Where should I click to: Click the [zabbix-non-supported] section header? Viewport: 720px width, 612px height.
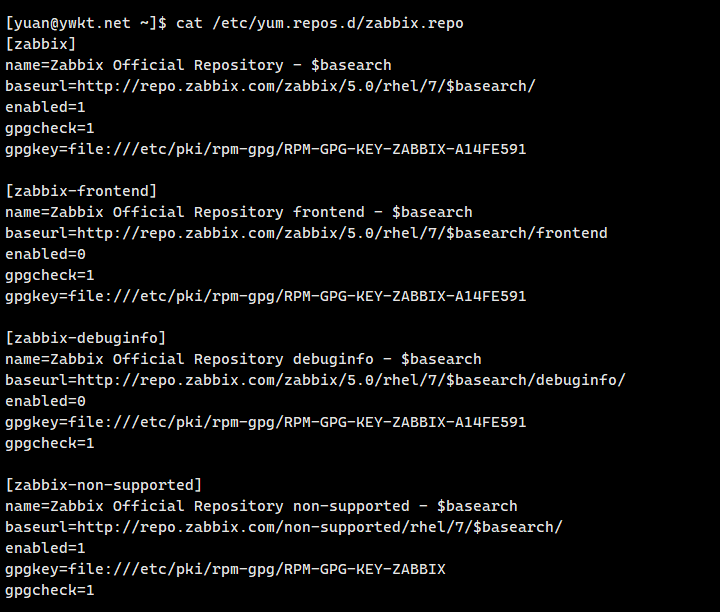coord(103,485)
